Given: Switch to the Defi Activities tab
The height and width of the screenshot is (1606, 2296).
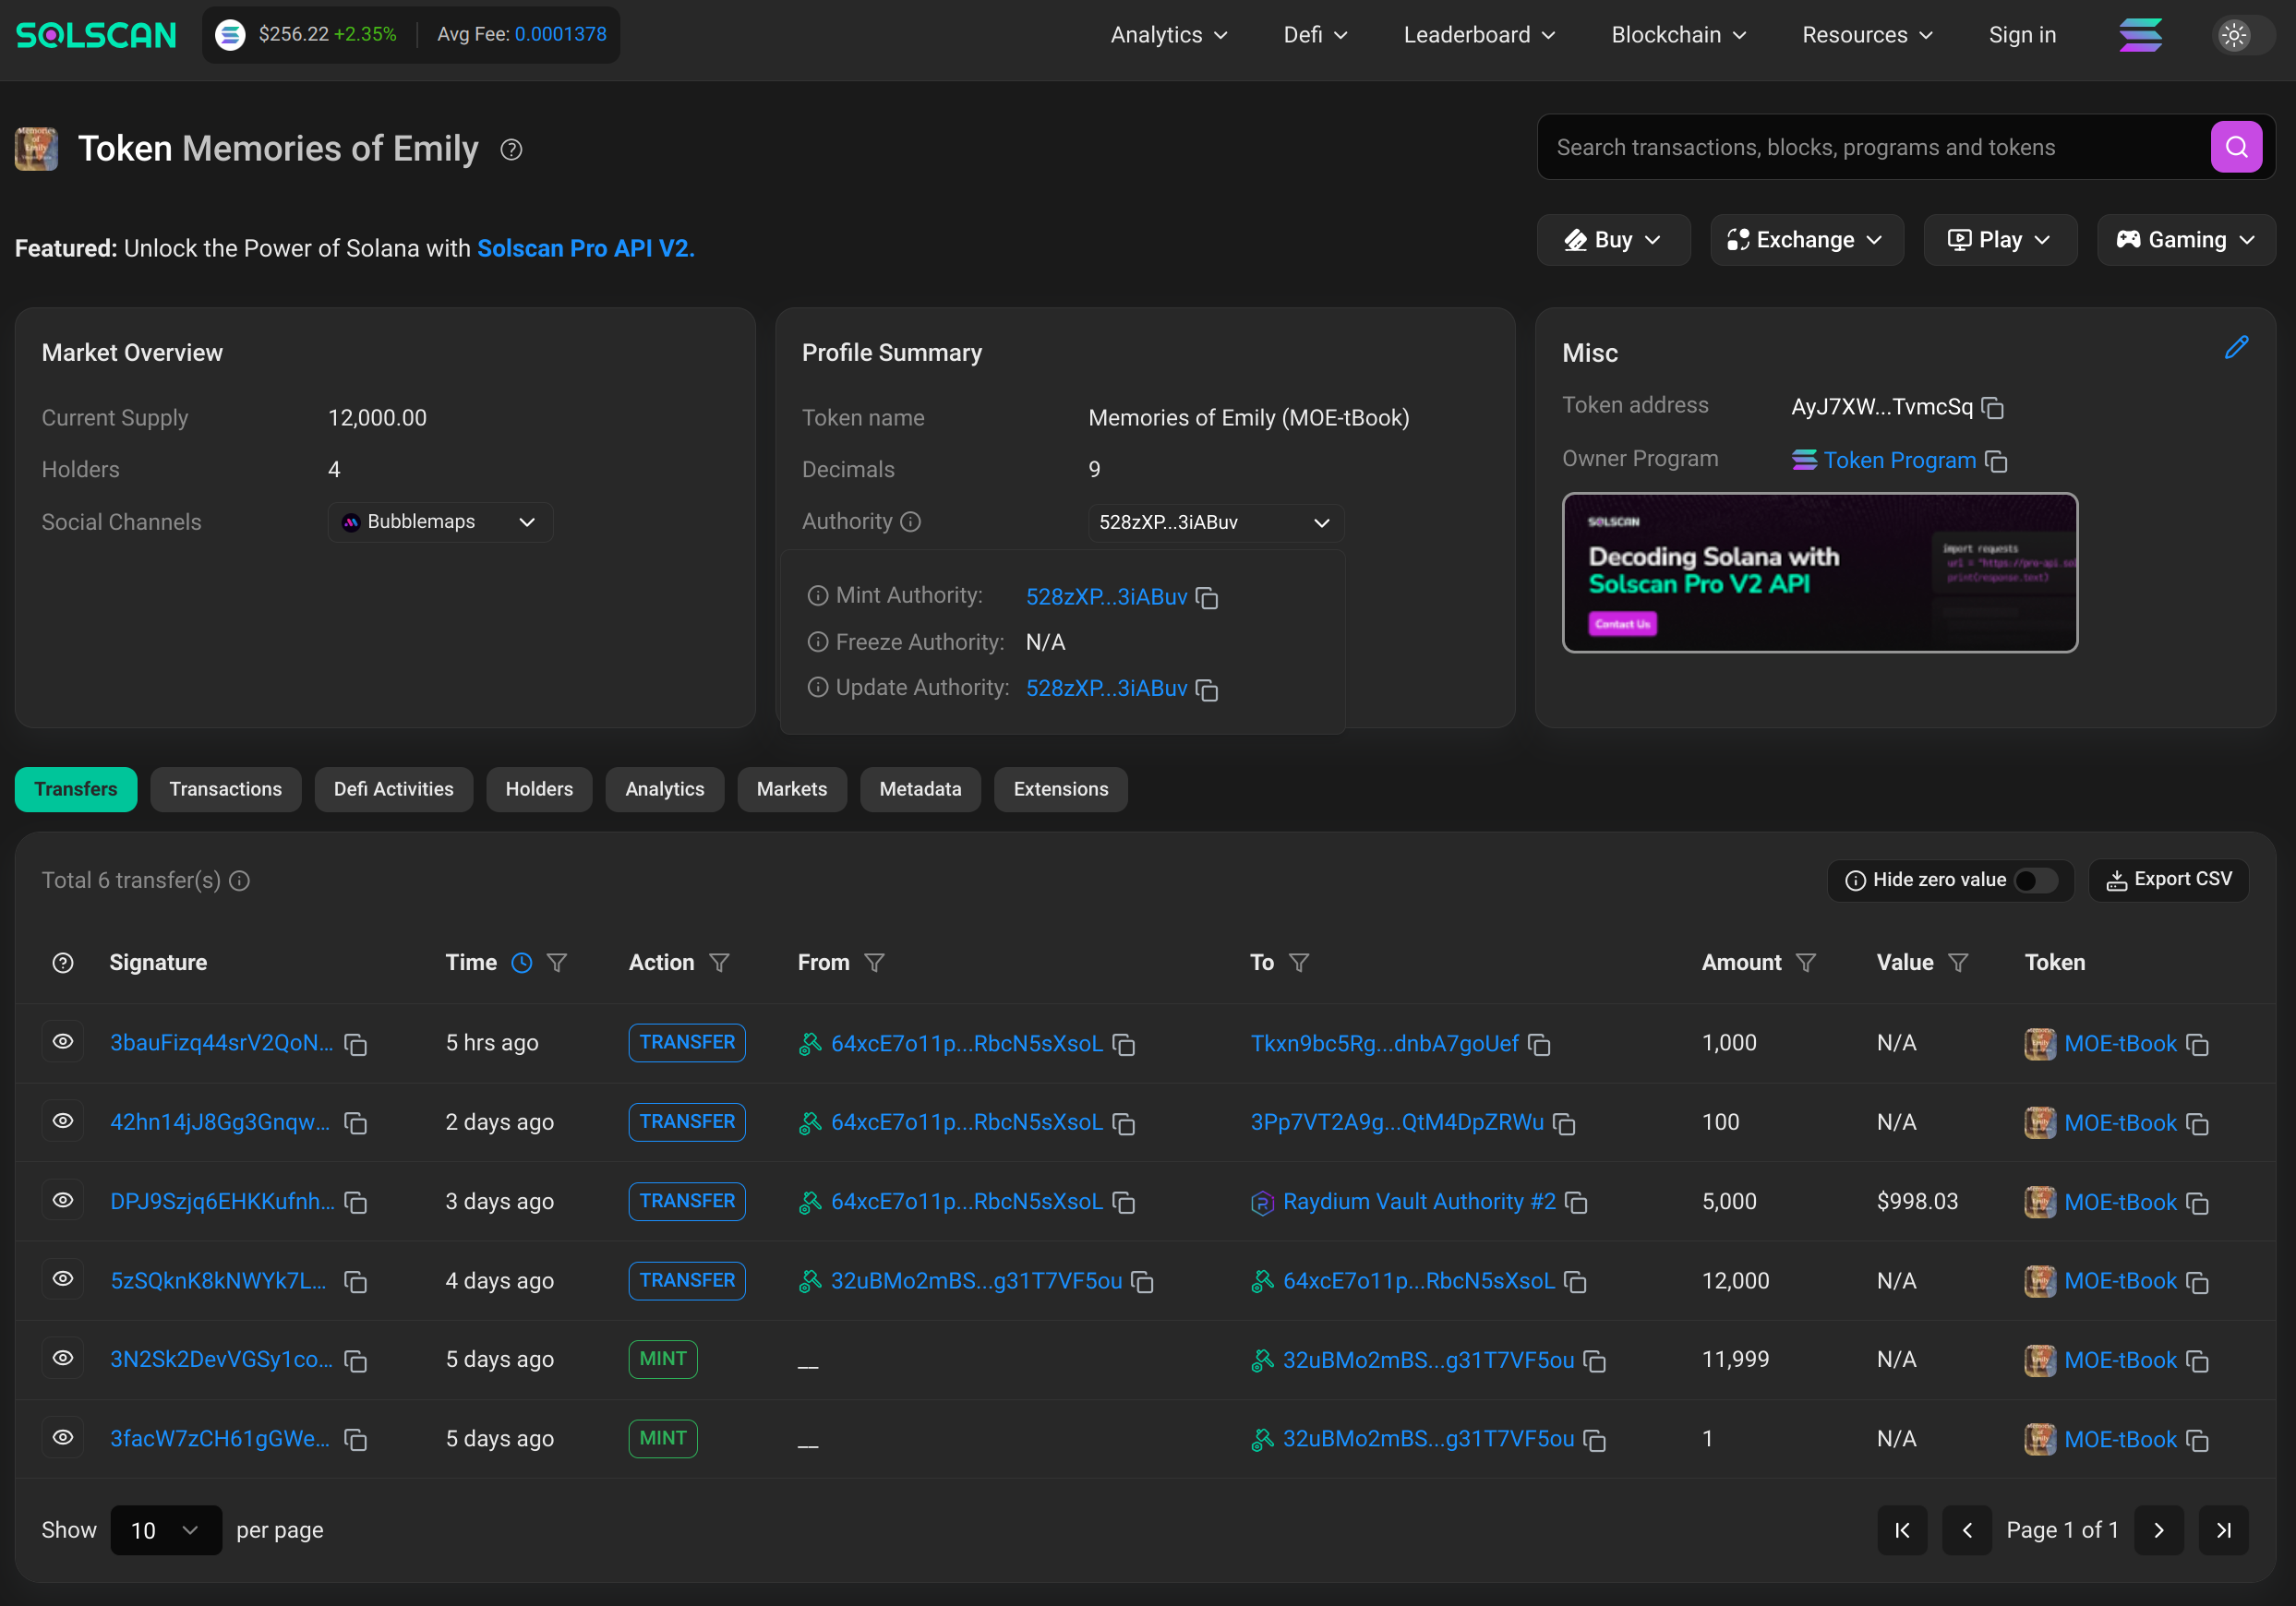Looking at the screenshot, I should click(x=394, y=790).
